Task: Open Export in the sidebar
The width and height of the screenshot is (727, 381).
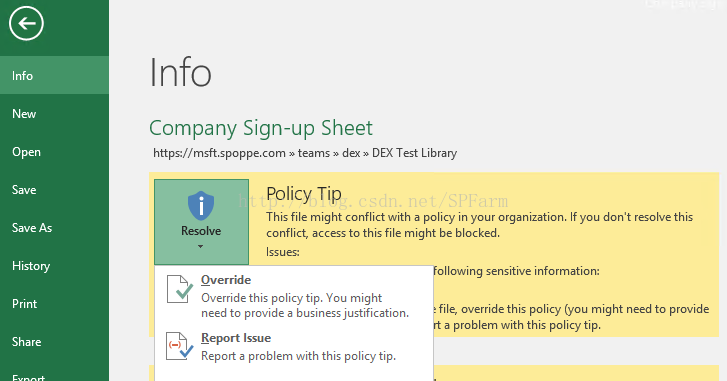Action: (54, 375)
